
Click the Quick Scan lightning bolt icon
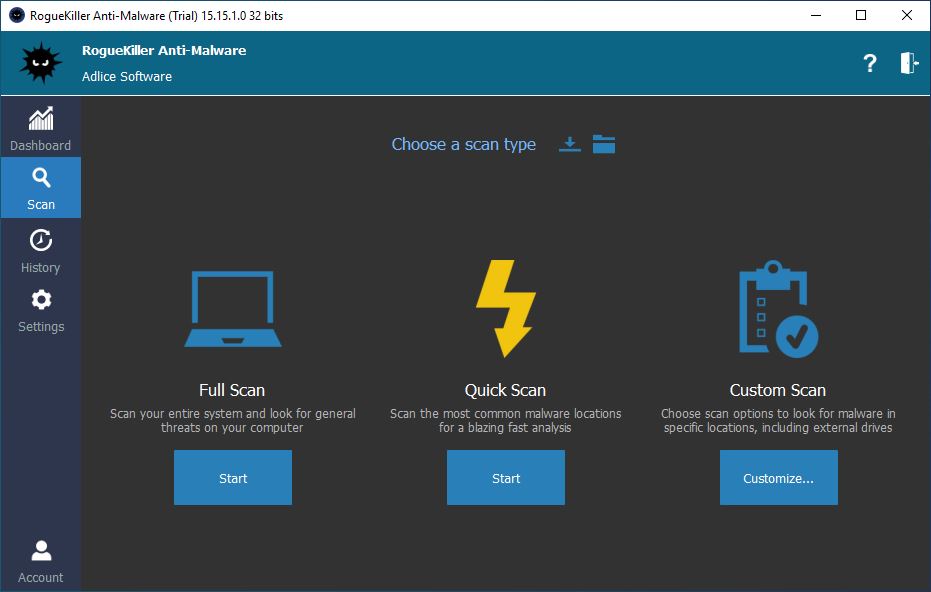coord(505,308)
